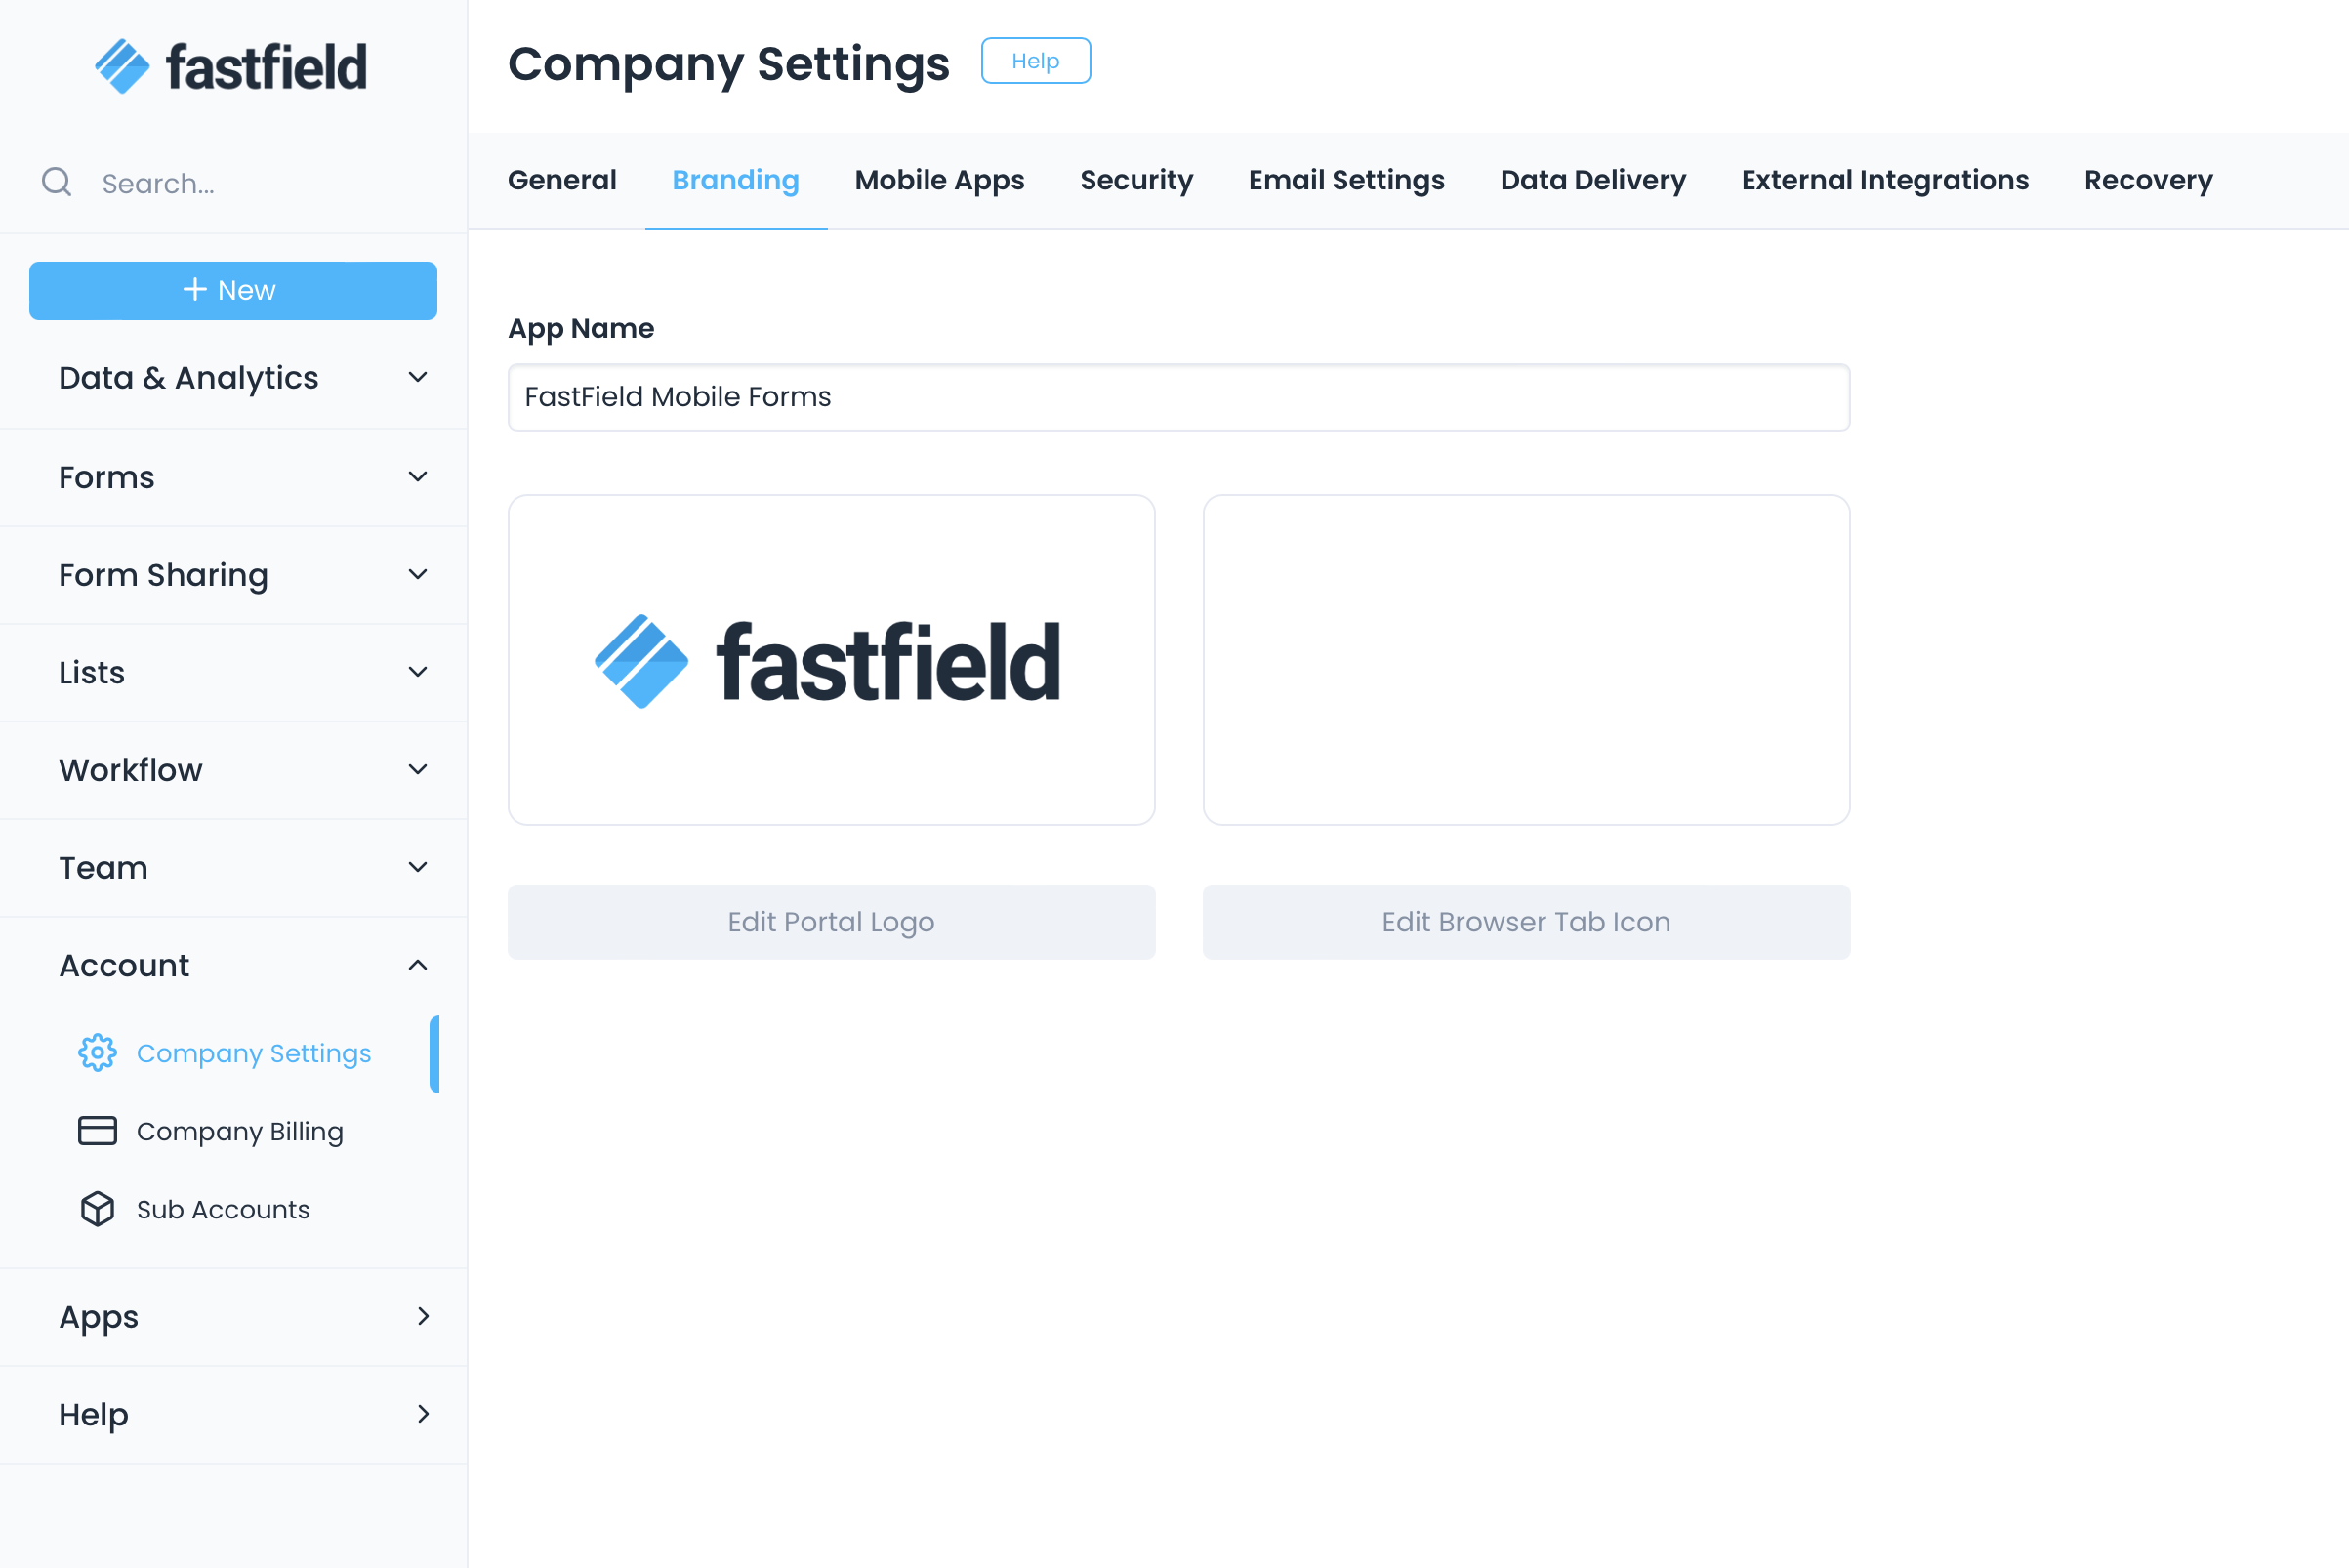Image resolution: width=2349 pixels, height=1568 pixels.
Task: Click the Edit Portal Logo button
Action: point(831,922)
